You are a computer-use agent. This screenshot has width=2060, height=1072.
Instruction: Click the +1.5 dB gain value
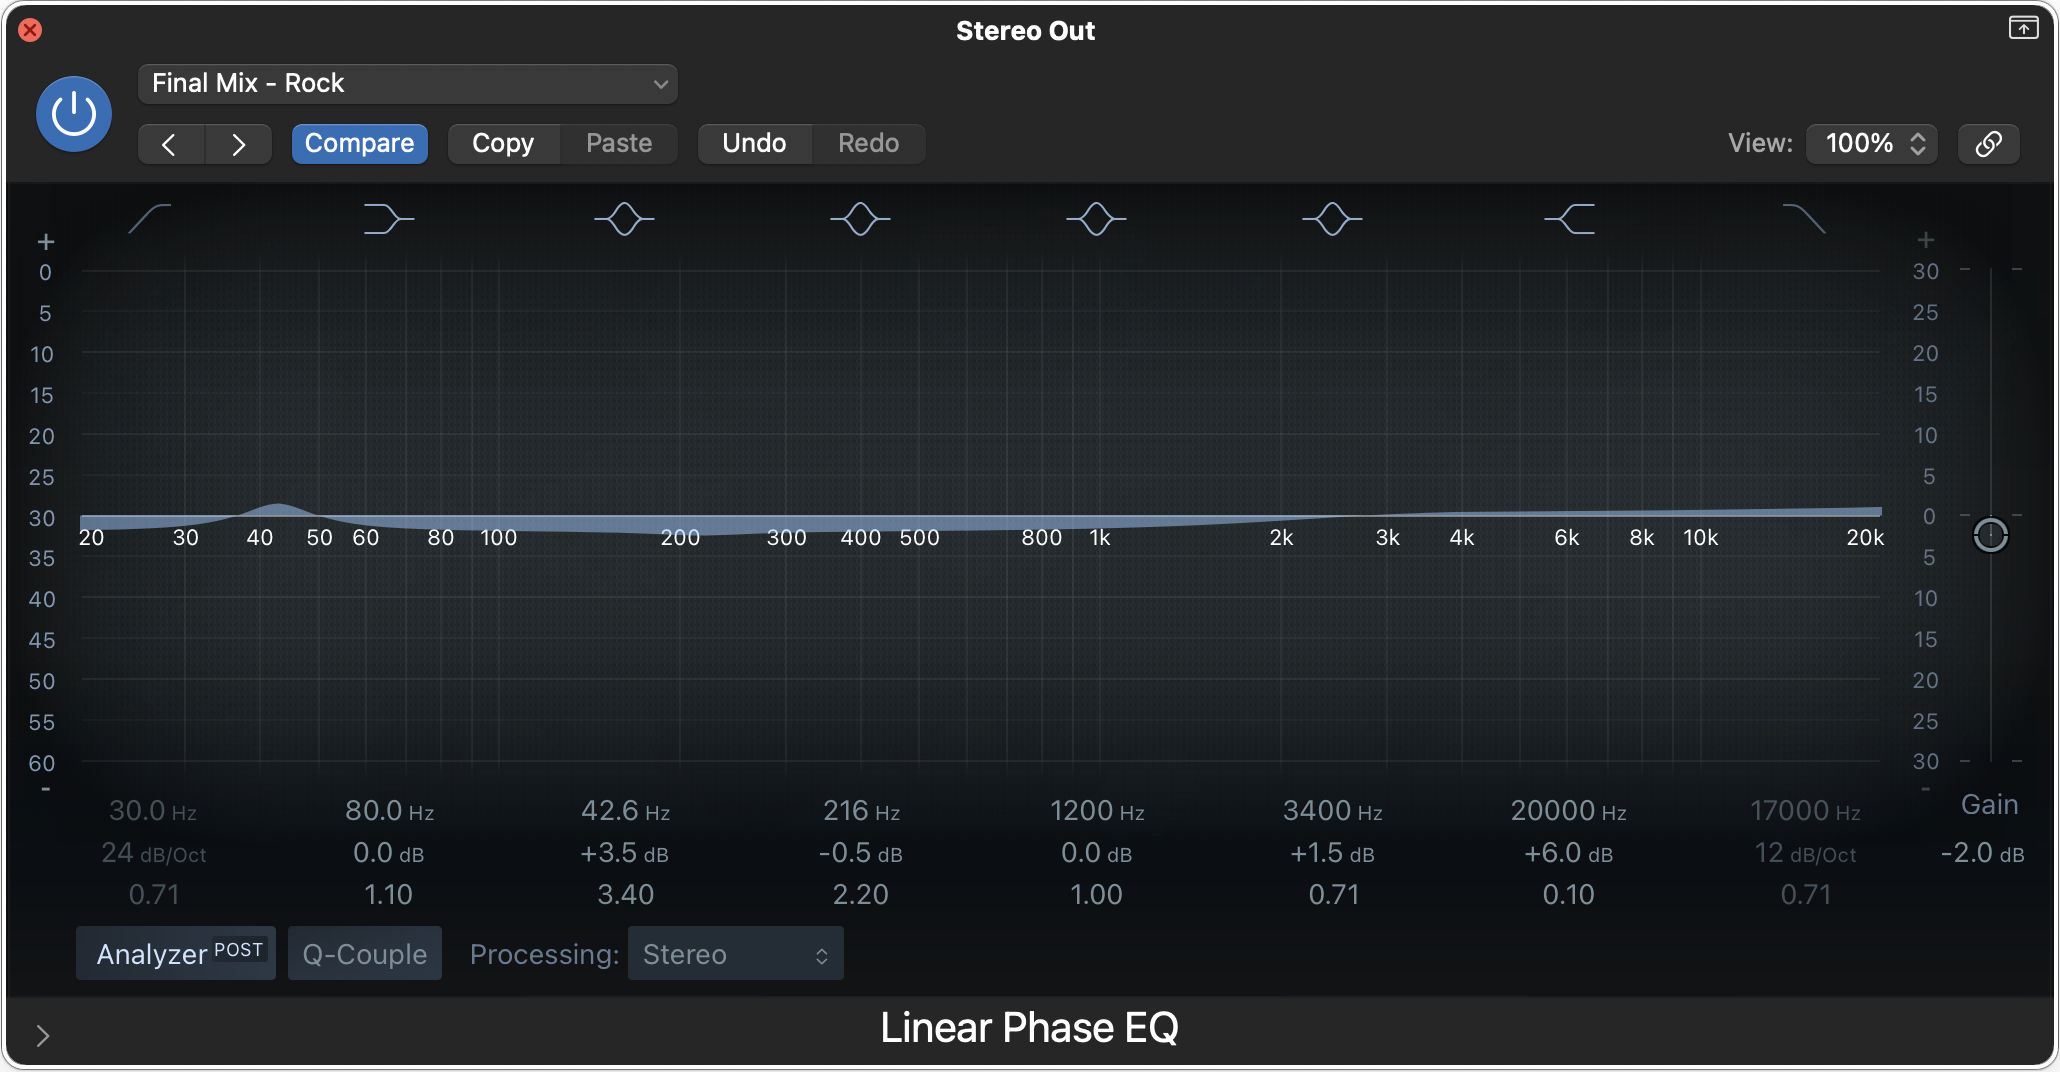pyautogui.click(x=1332, y=853)
